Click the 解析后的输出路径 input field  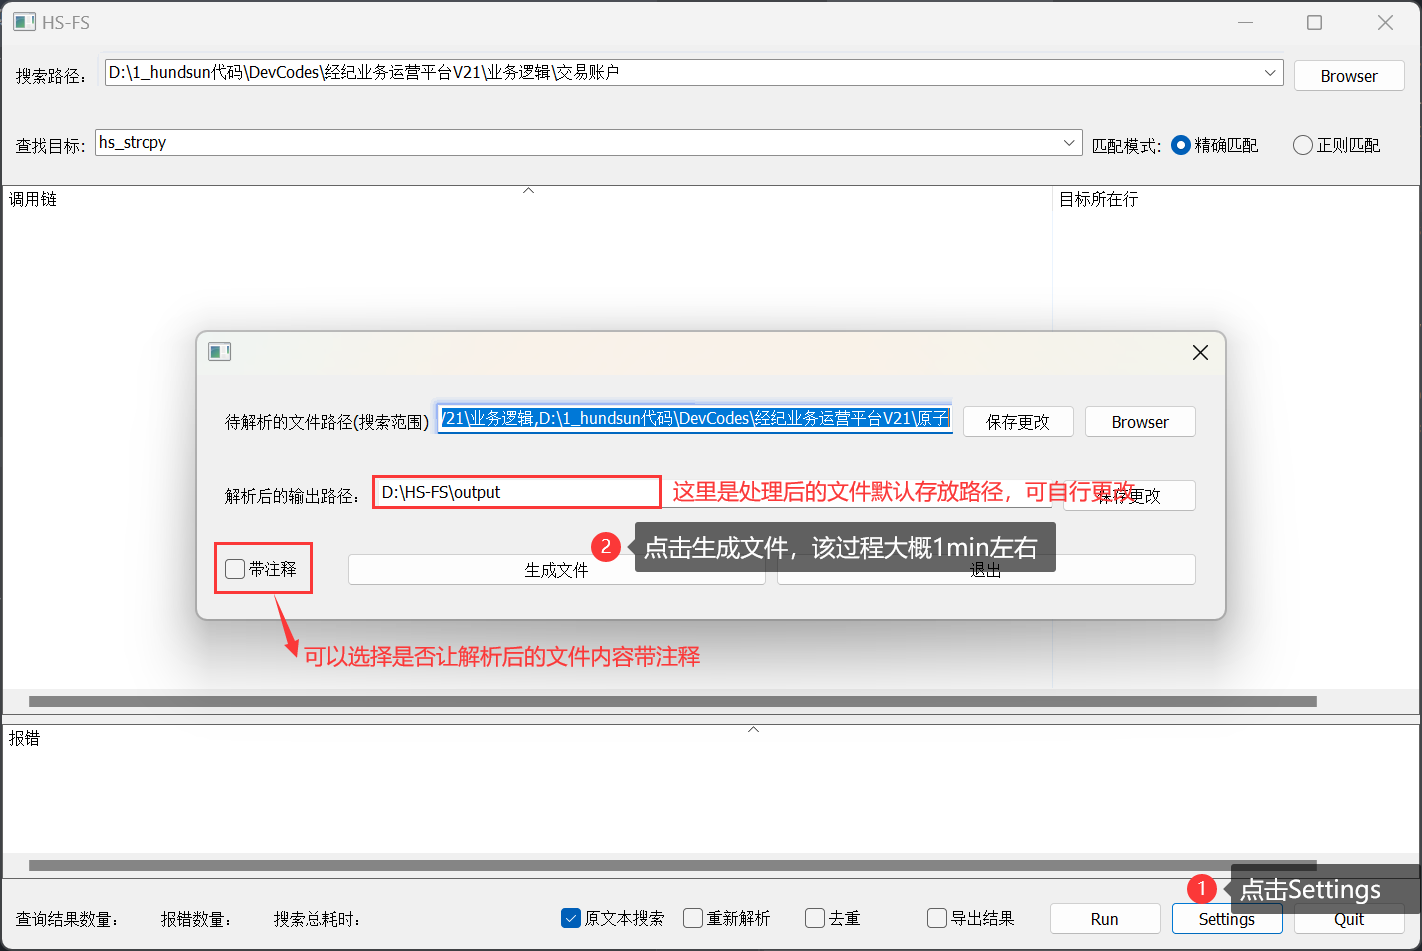tap(516, 492)
